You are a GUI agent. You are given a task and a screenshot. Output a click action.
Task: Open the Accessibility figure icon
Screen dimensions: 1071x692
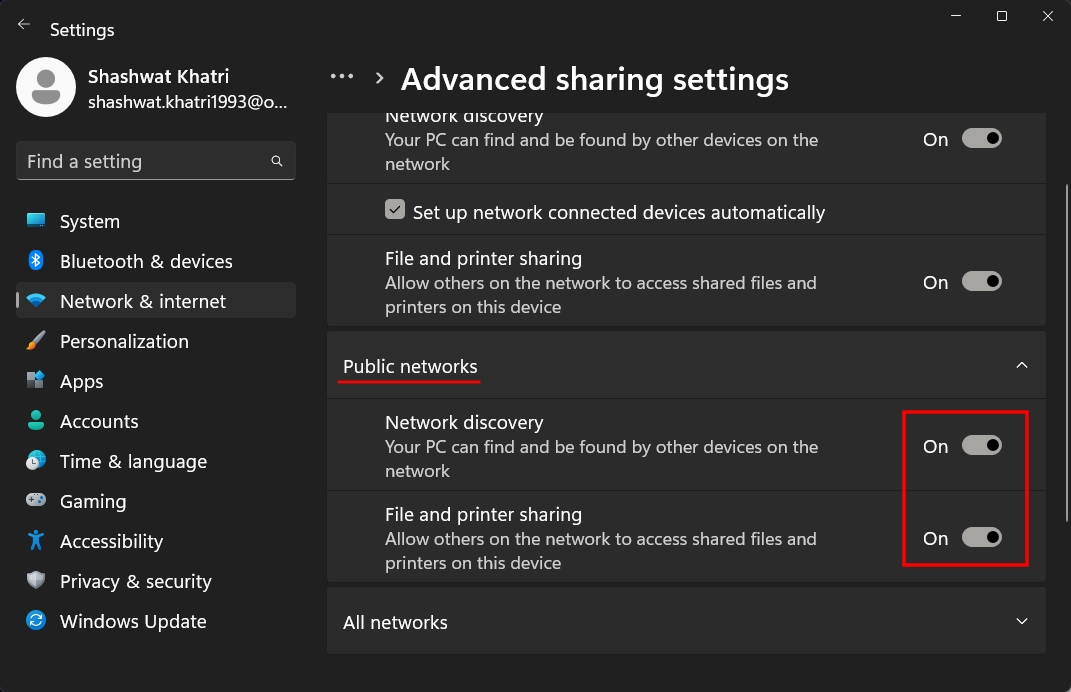pyautogui.click(x=36, y=541)
